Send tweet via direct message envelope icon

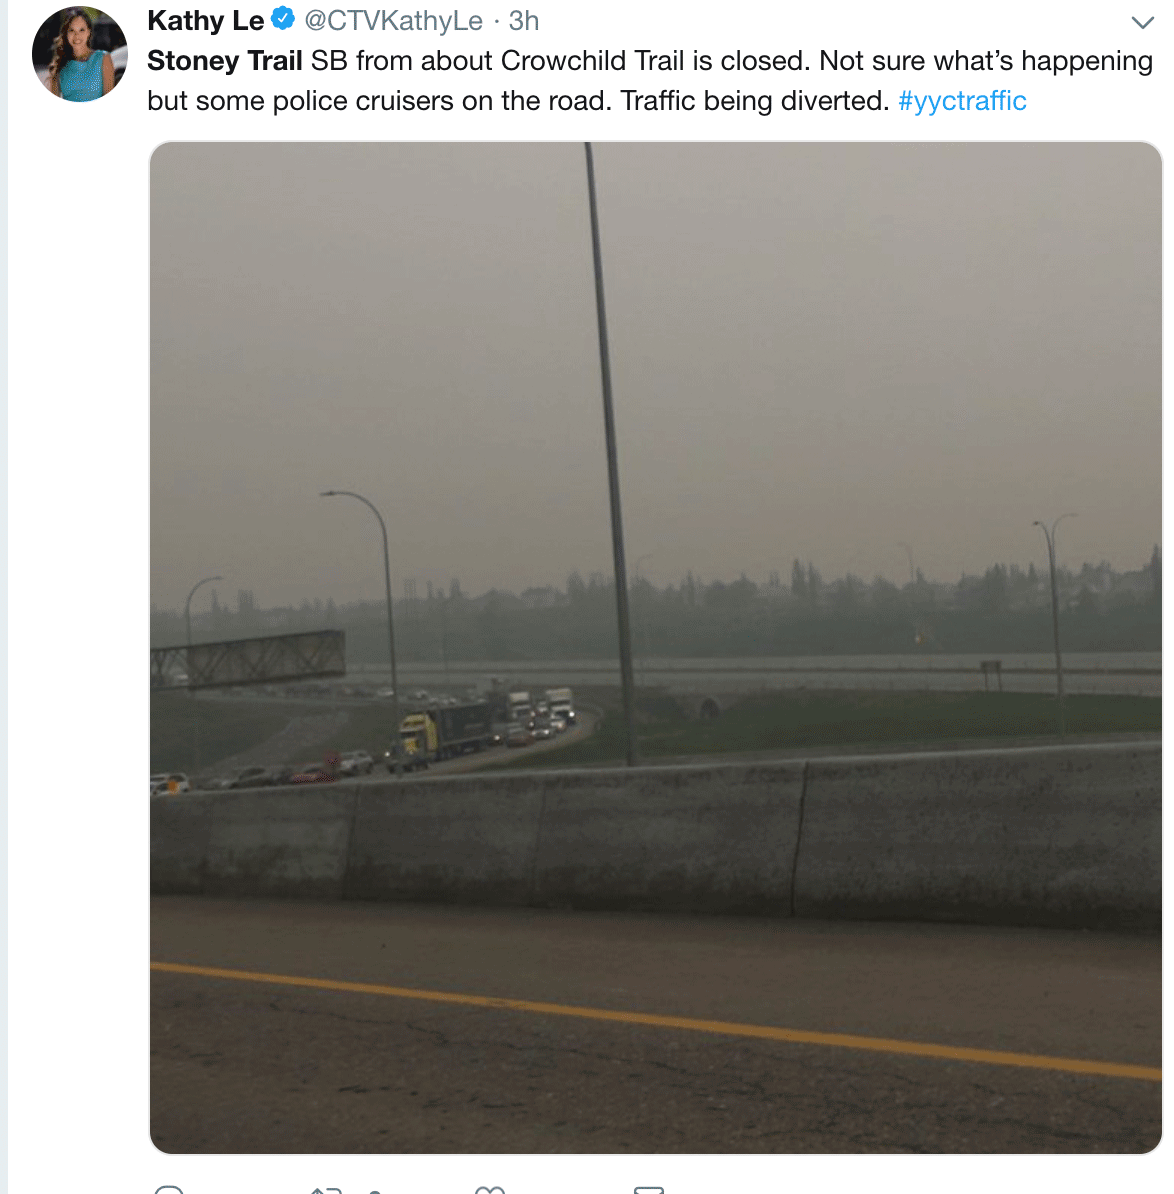point(649,1190)
